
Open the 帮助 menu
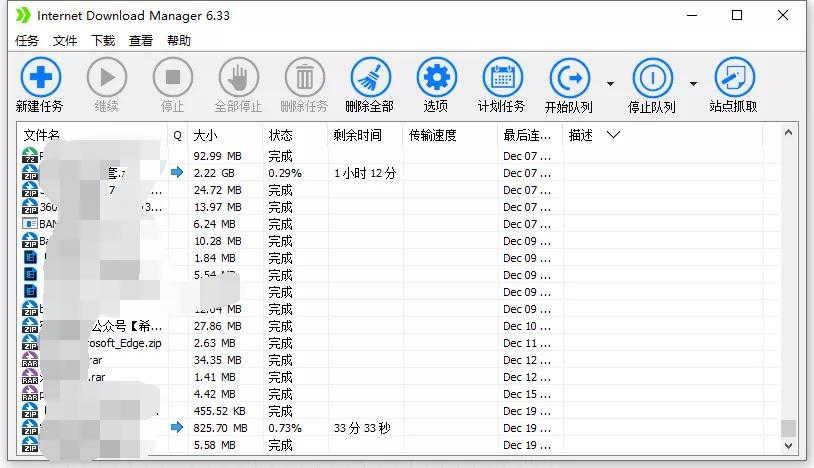click(x=179, y=40)
